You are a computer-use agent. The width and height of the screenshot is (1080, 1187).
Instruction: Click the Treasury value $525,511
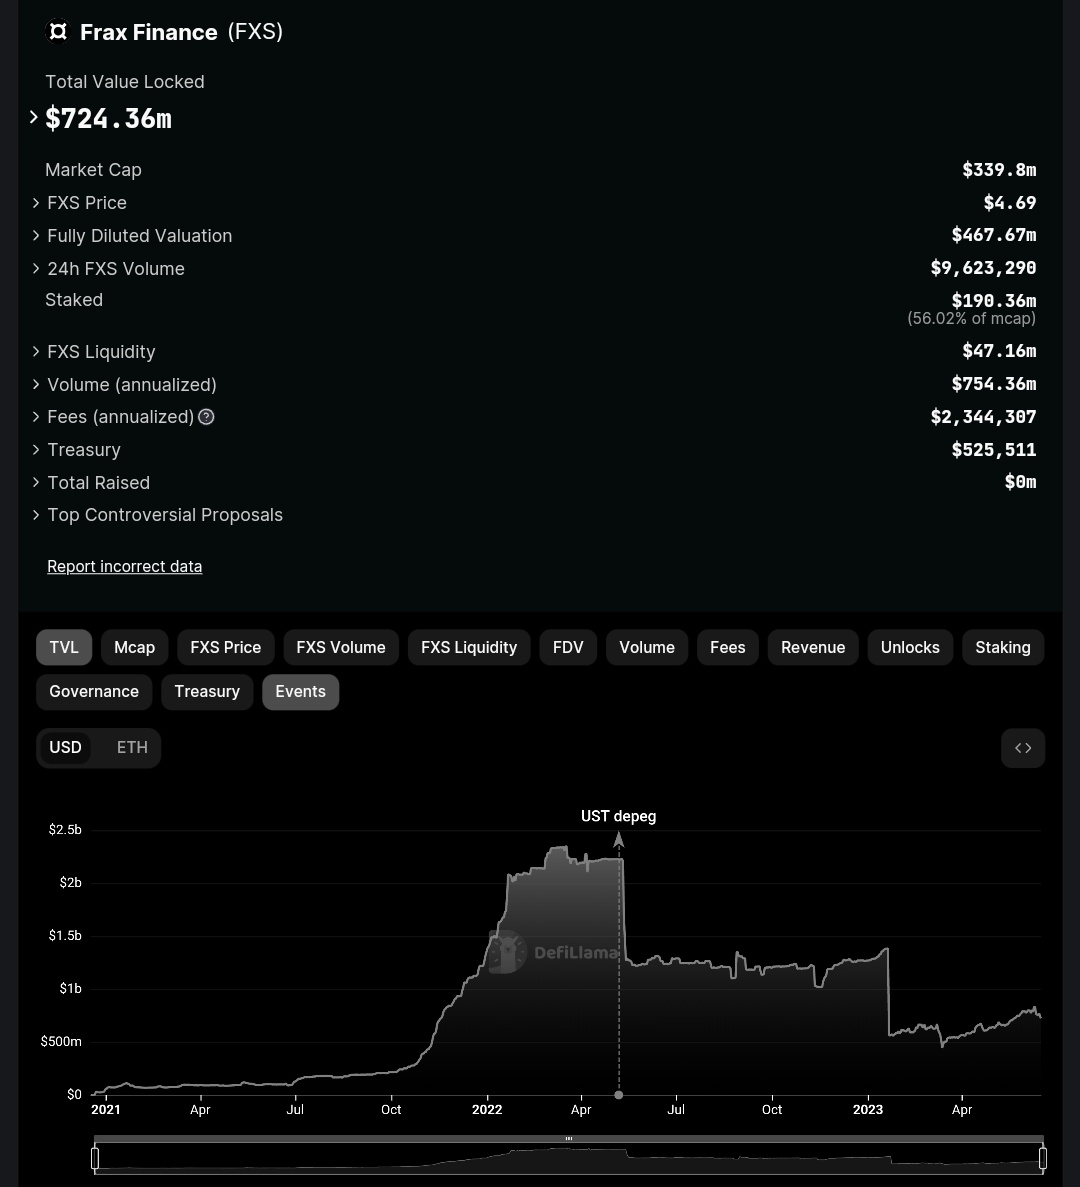tap(994, 450)
